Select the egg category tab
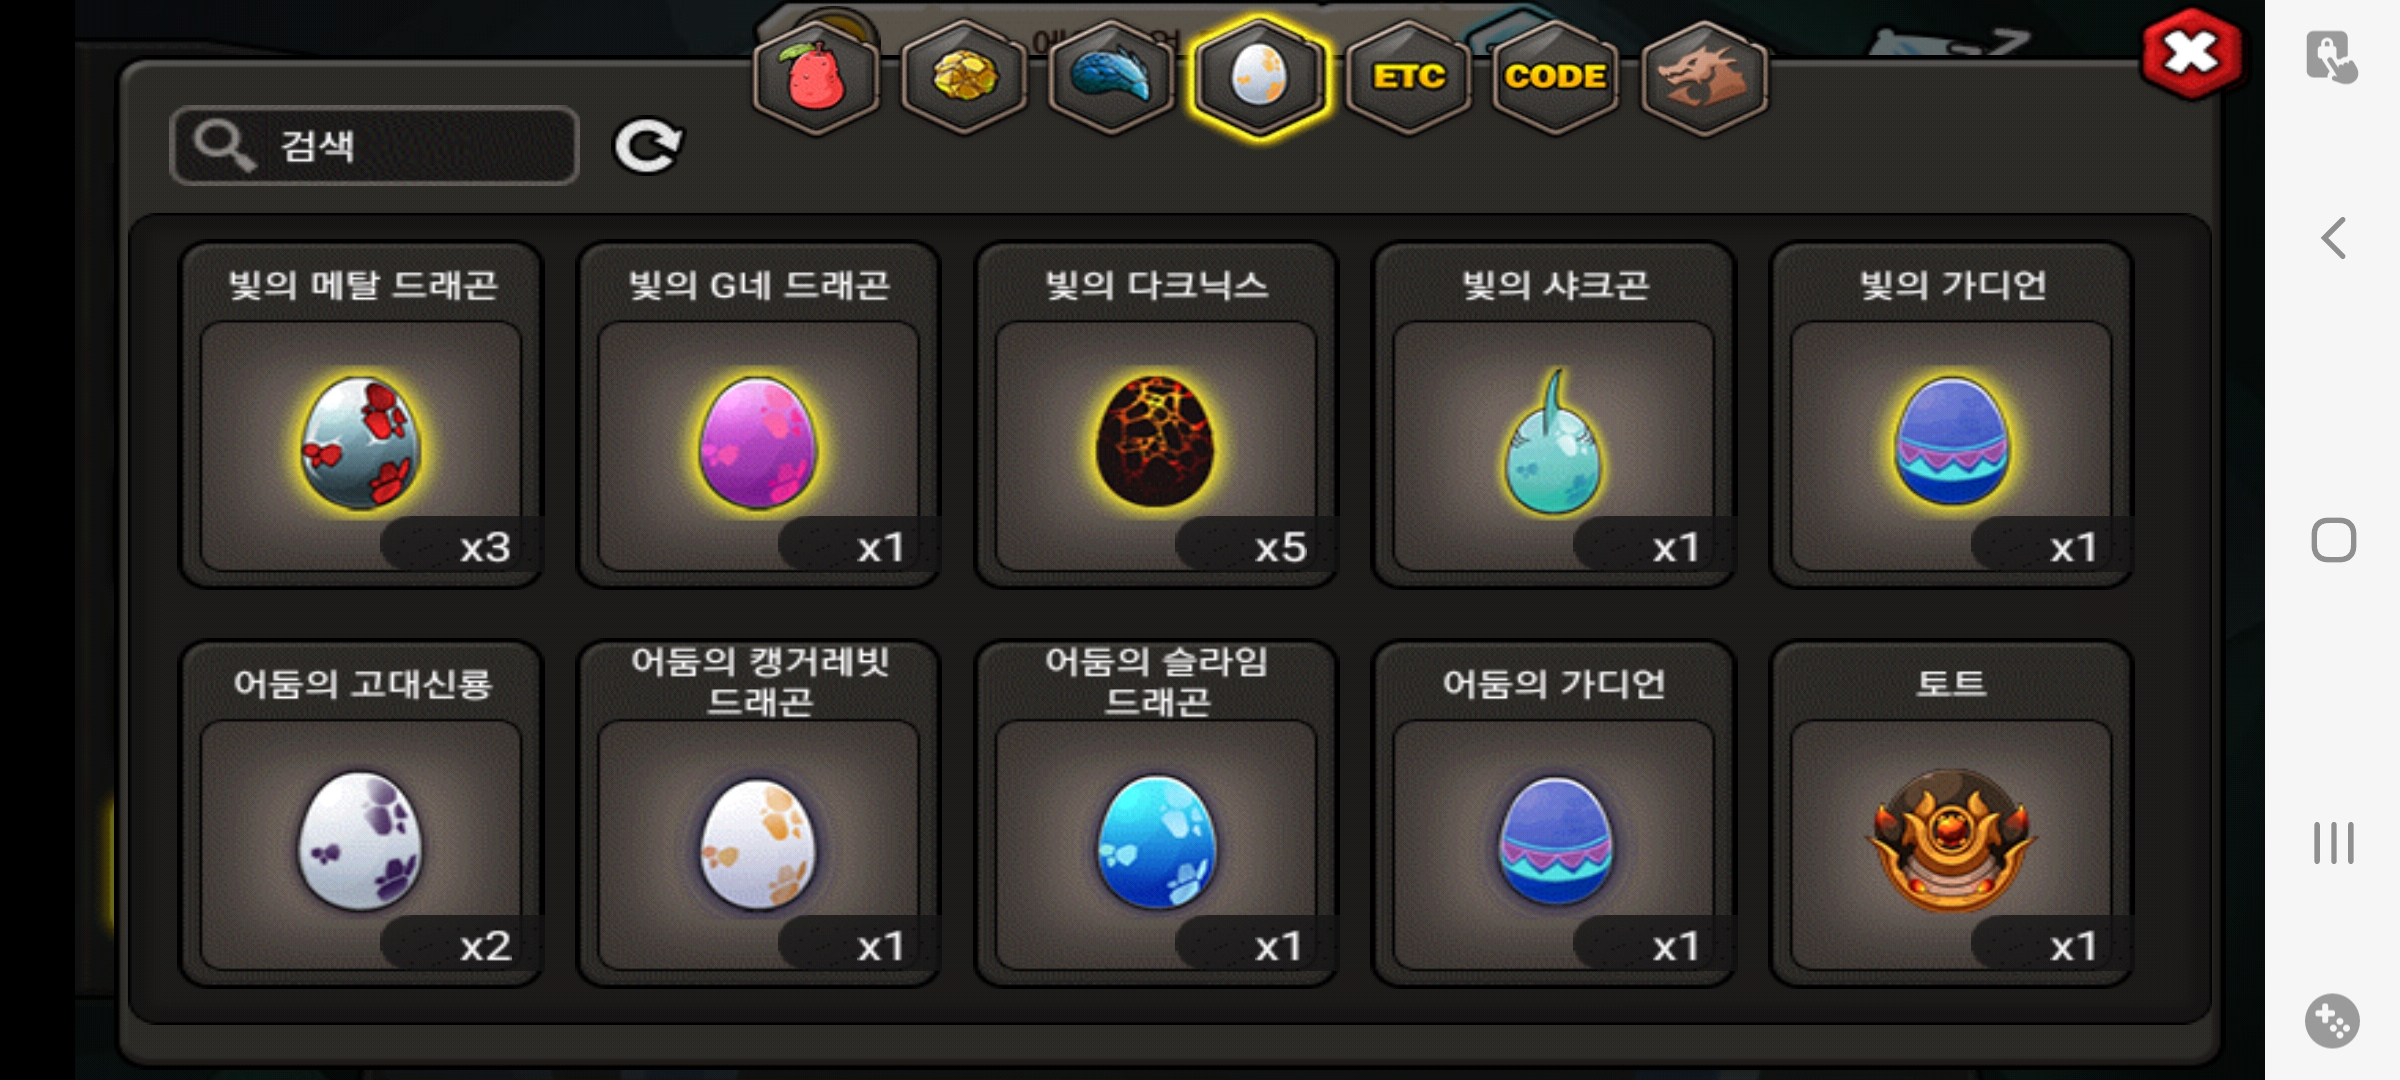The height and width of the screenshot is (1080, 2400). pyautogui.click(x=1260, y=77)
